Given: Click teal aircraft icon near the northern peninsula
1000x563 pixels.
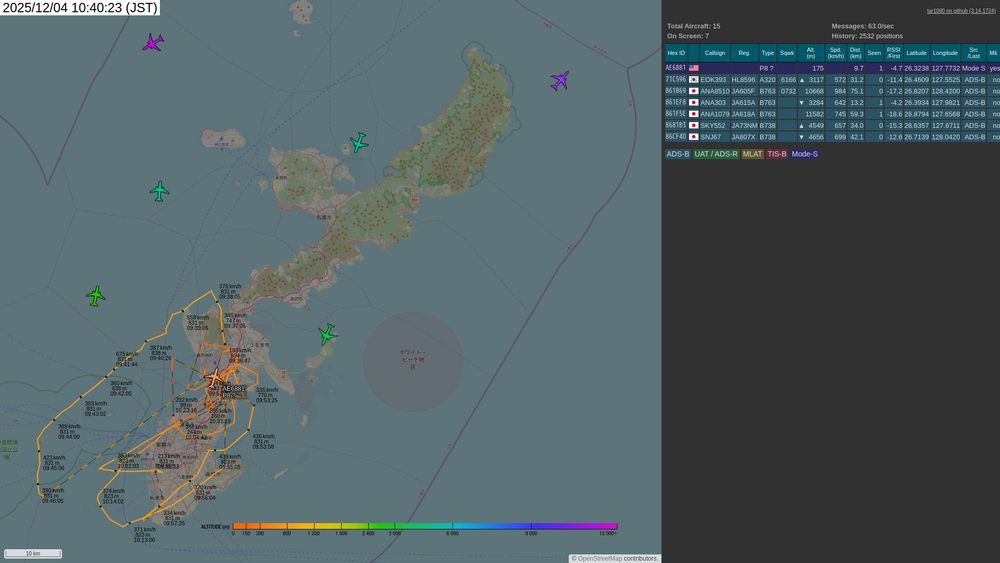Looking at the screenshot, I should coord(359,143).
